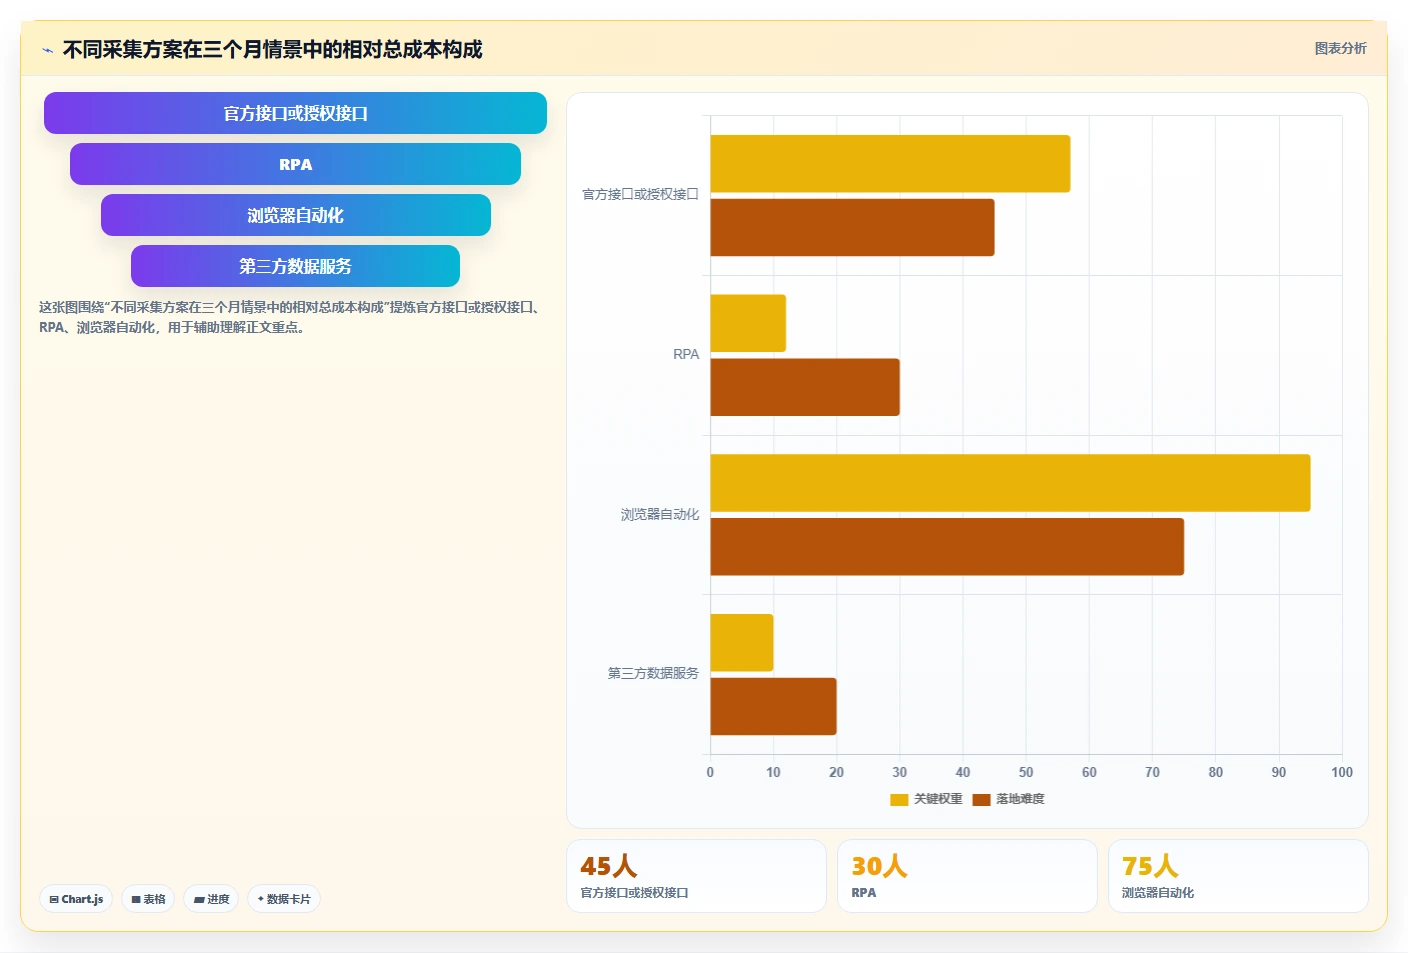Click the description paragraph under the funnel

(292, 317)
